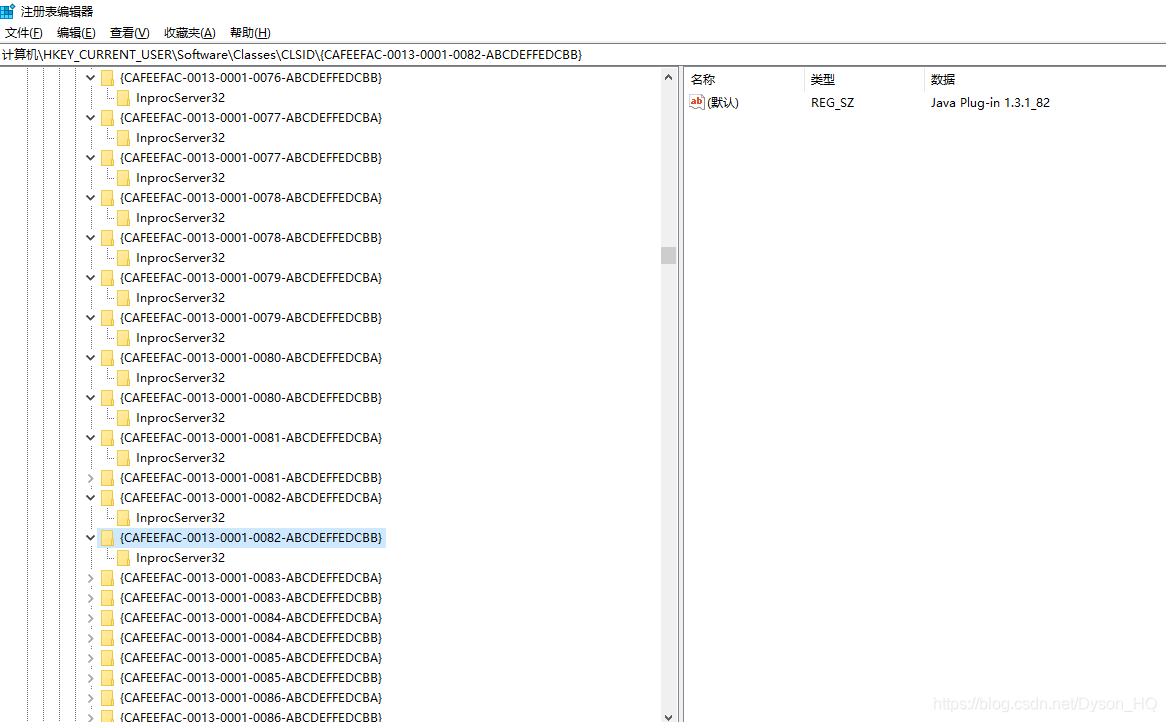Collapse the 0080-ABCDEFFEDCBB key

coord(90,398)
